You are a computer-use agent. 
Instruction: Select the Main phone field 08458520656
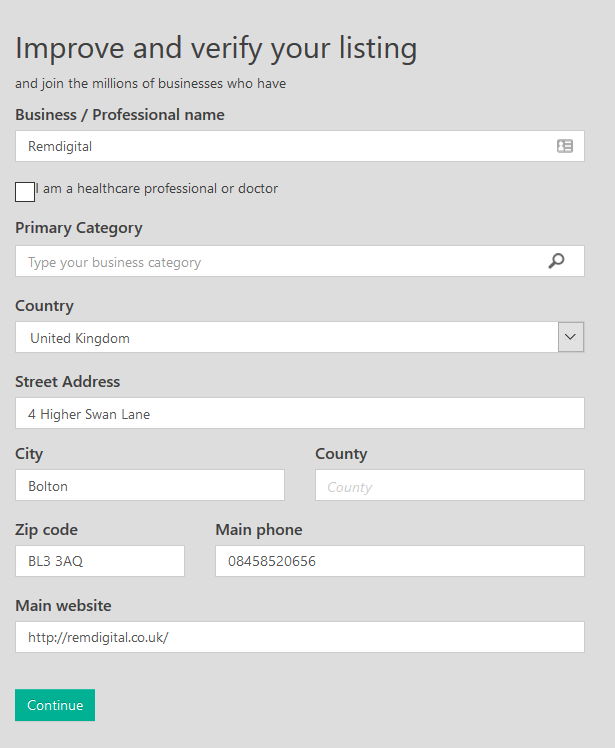pos(400,561)
